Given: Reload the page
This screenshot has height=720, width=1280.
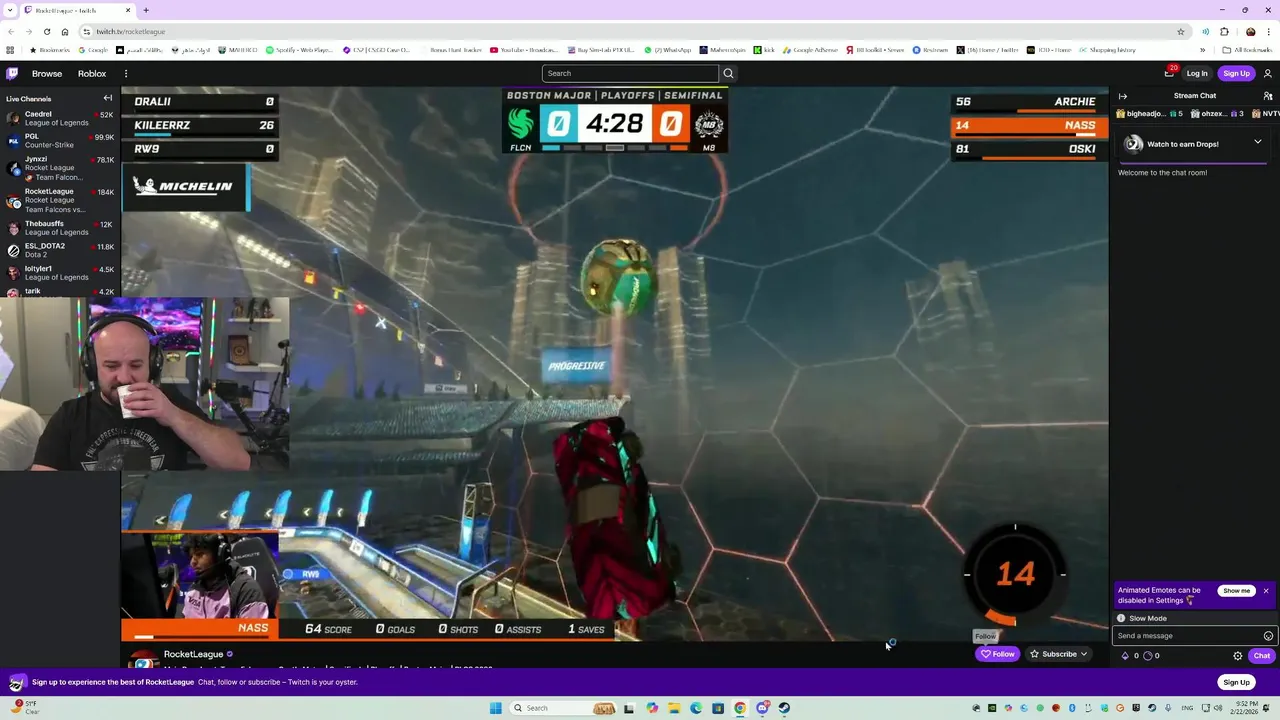Looking at the screenshot, I should click(x=47, y=31).
